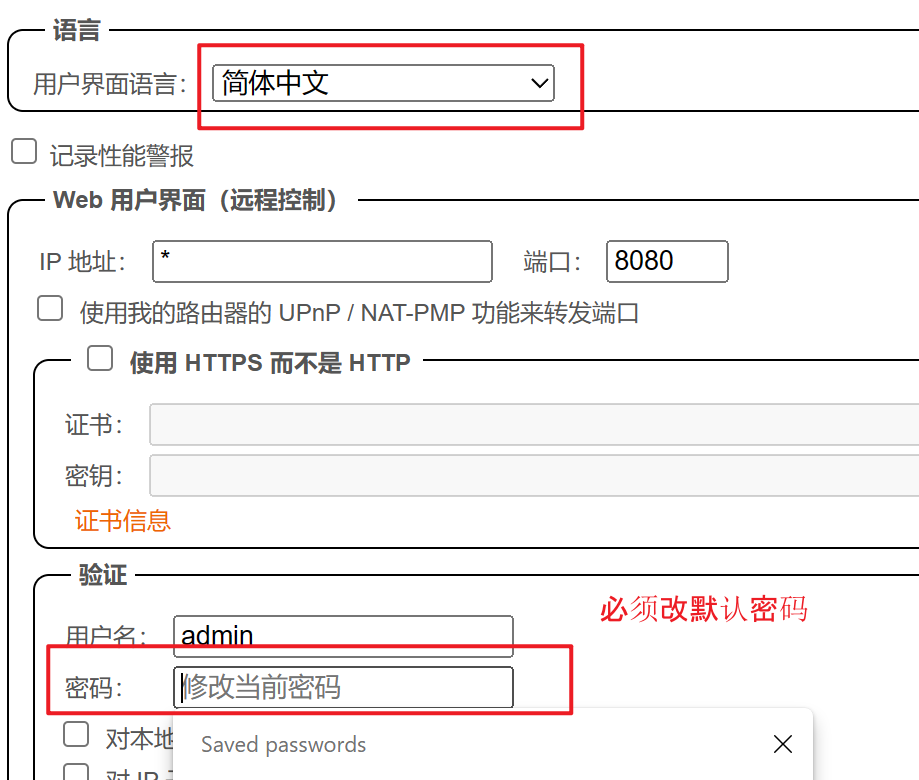The height and width of the screenshot is (780, 919).
Task: Select 简体中文 in the language combo box
Action: [383, 83]
